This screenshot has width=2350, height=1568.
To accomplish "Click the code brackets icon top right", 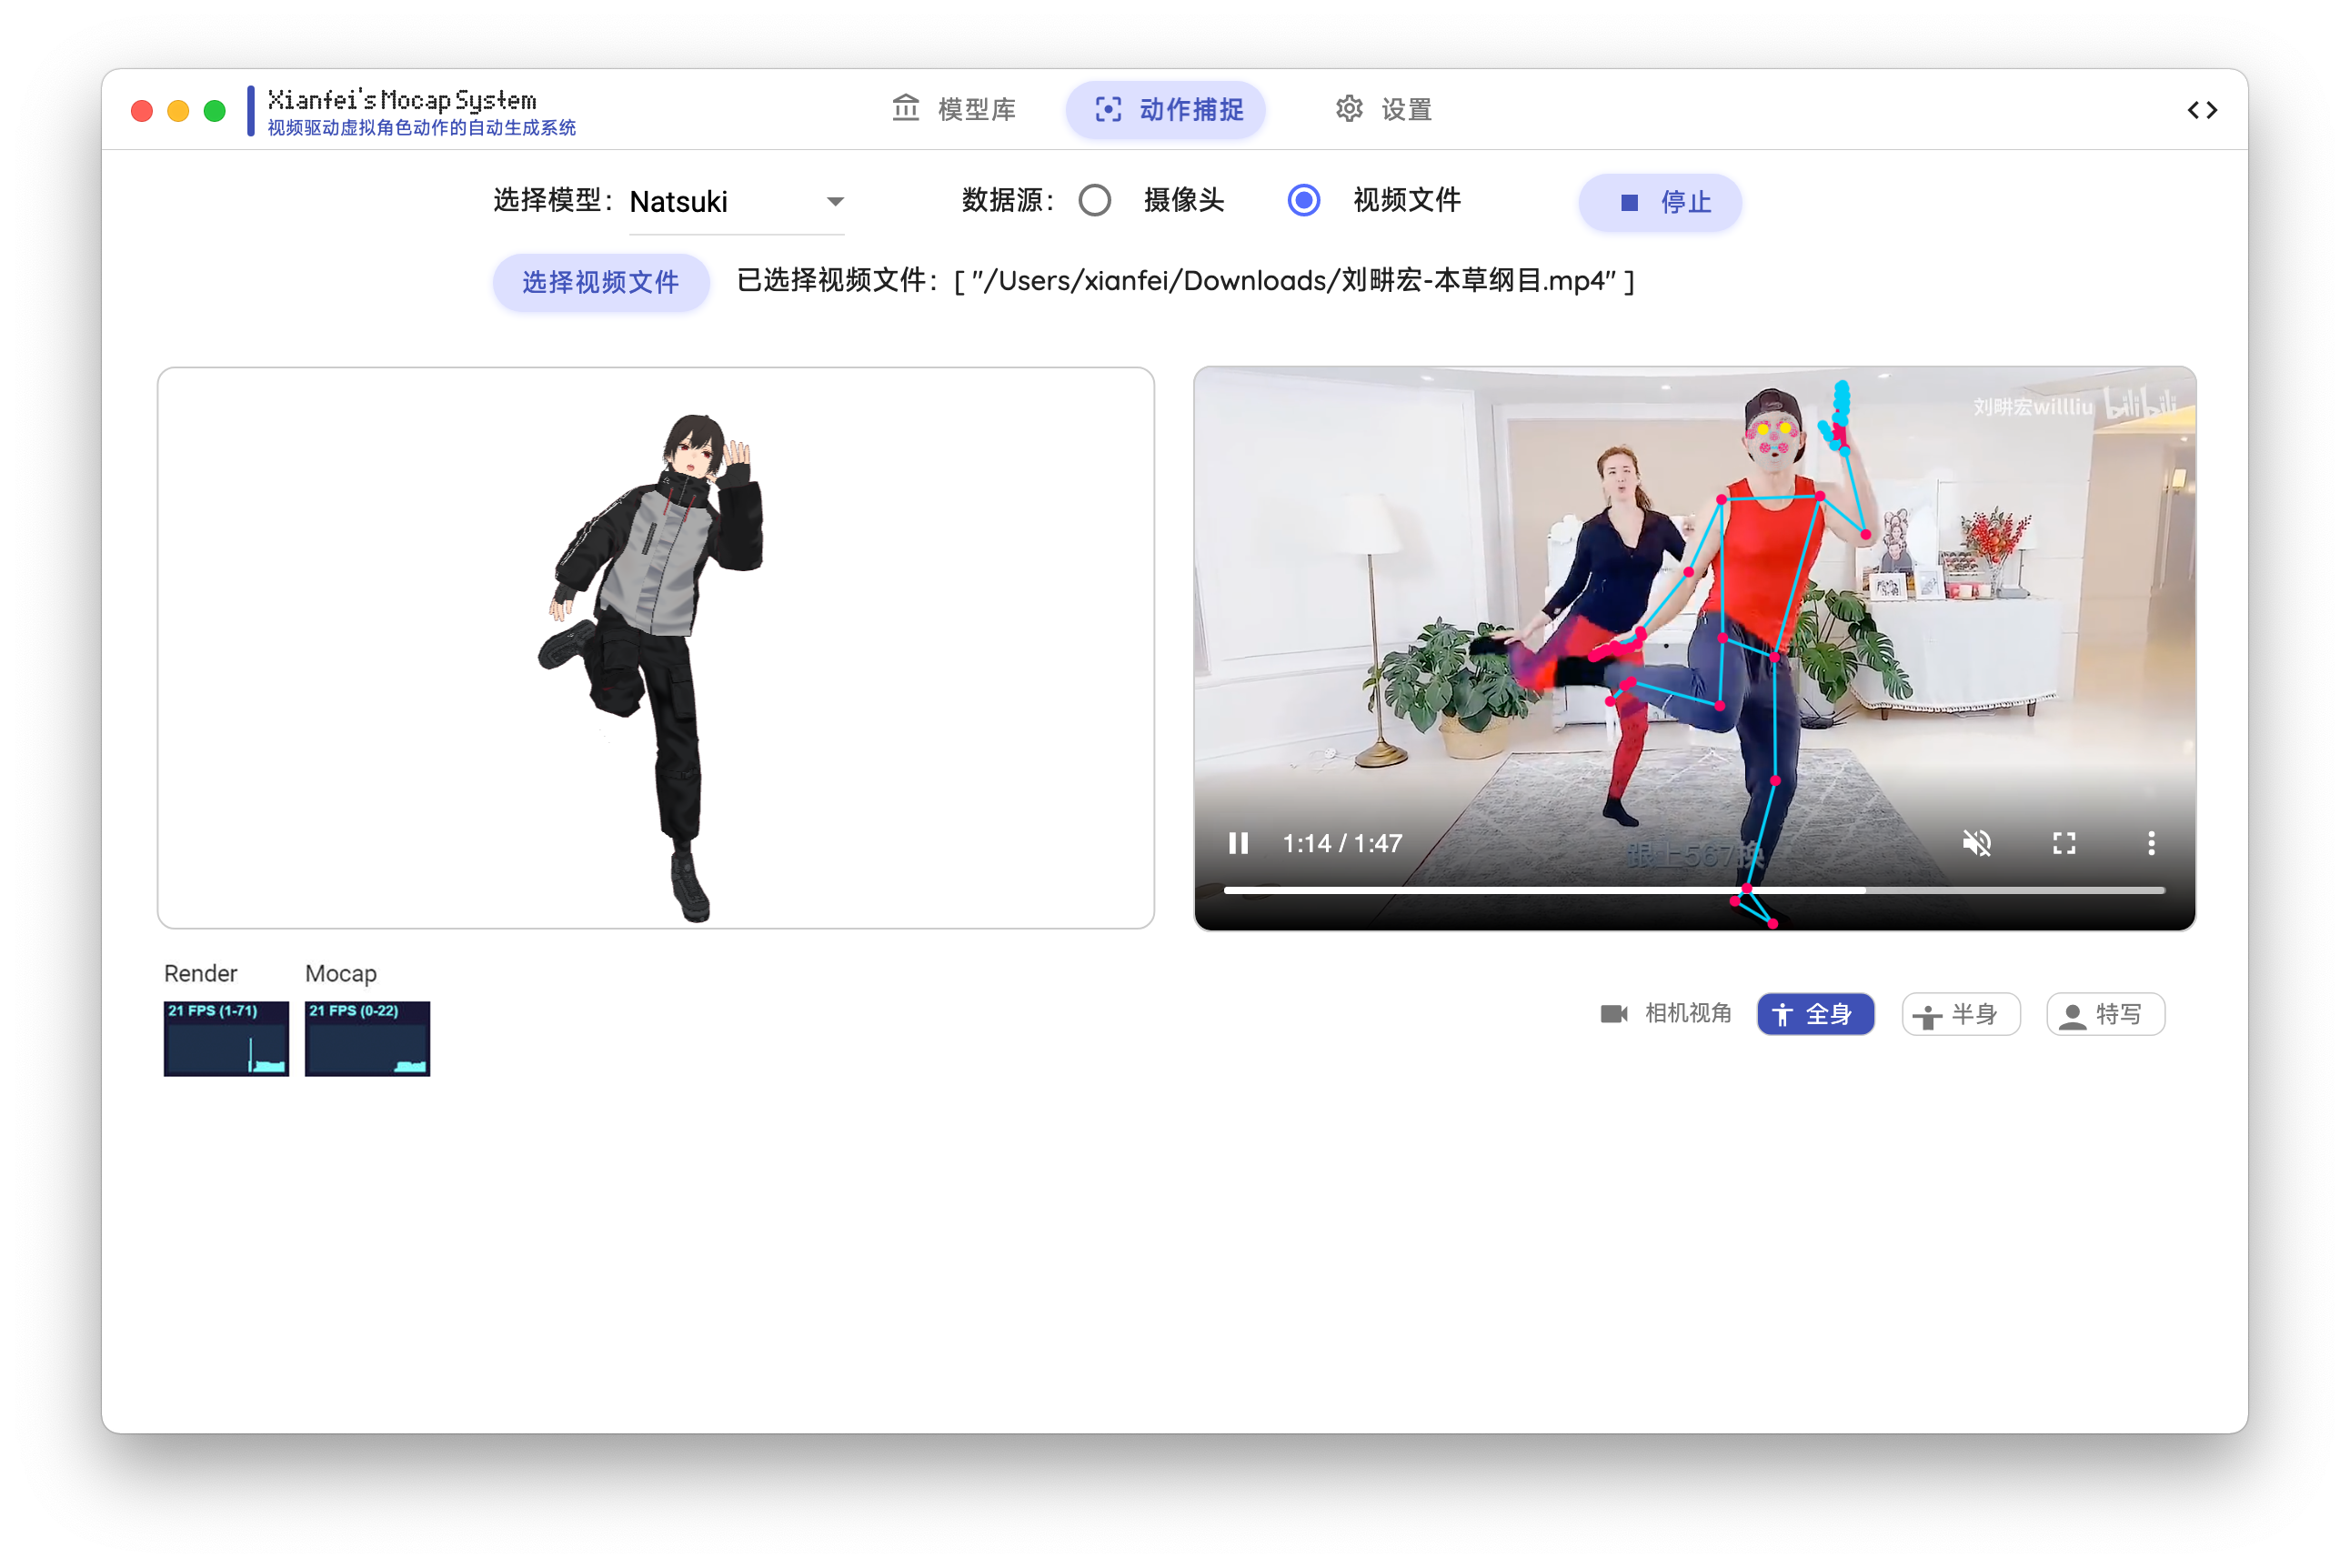I will (2202, 110).
